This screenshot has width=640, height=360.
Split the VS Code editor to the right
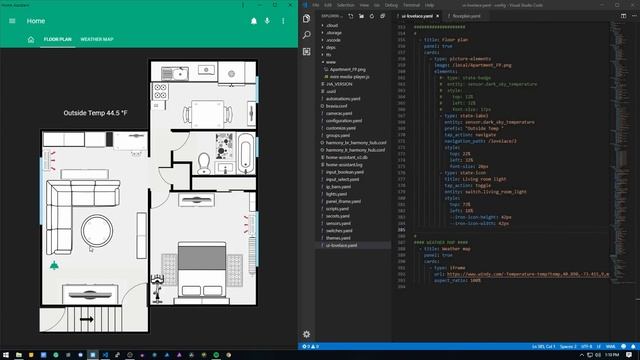[x=623, y=16]
